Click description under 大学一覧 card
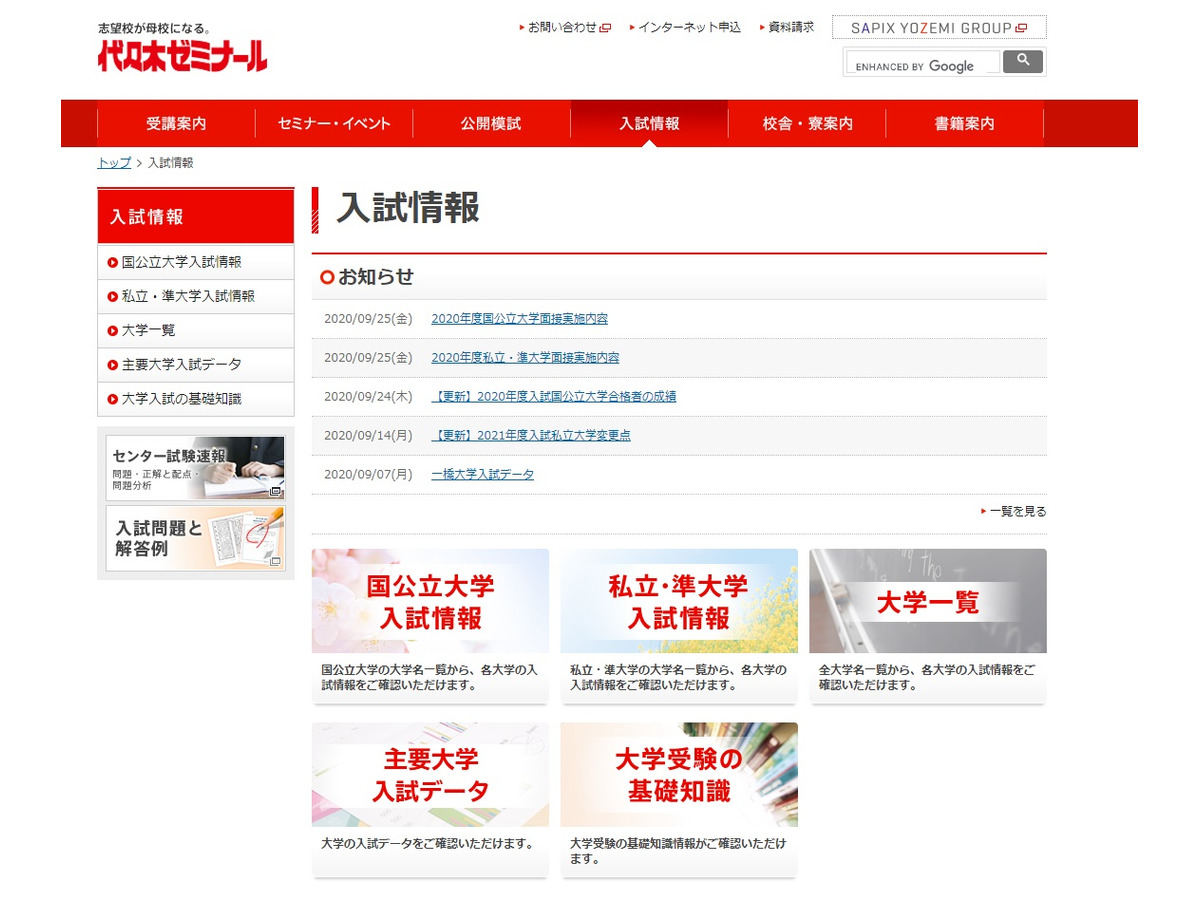This screenshot has height=900, width=1200. [927, 677]
